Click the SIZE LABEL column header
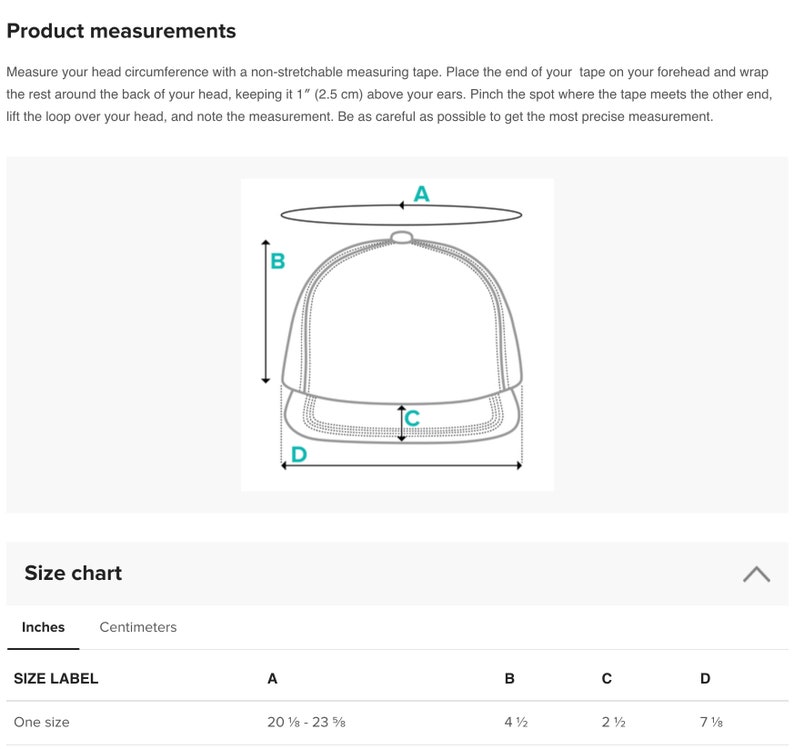Image resolution: width=794 pixels, height=749 pixels. pyautogui.click(x=56, y=679)
